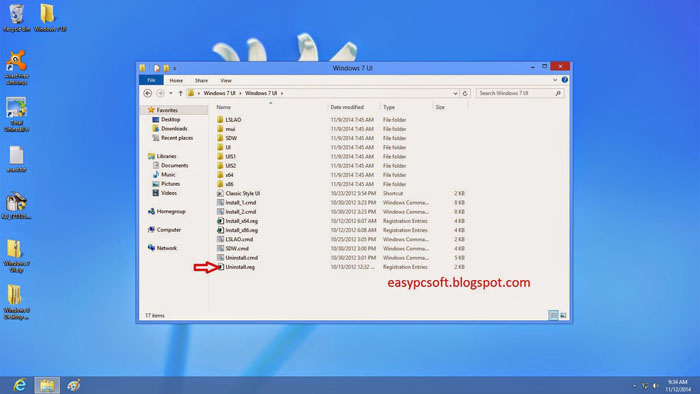Open the Windows 7 UI desktop folder
Screen dimensions: 700x394
[50, 18]
